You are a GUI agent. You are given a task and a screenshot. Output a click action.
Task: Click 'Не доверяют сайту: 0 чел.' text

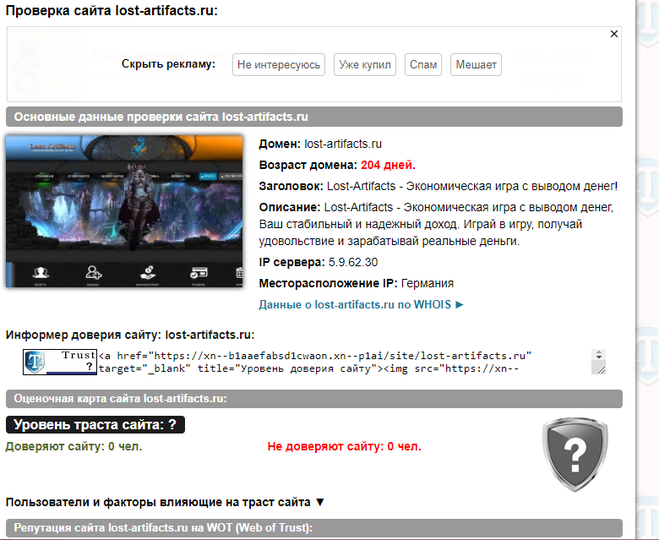click(x=344, y=446)
